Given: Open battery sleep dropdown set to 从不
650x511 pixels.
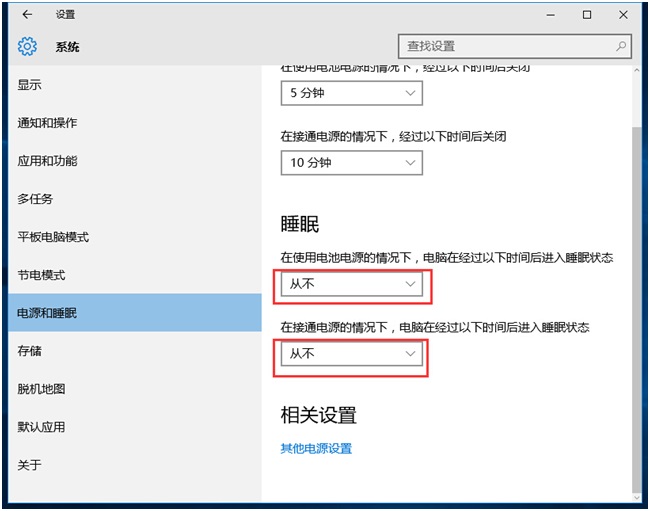Looking at the screenshot, I should (351, 285).
